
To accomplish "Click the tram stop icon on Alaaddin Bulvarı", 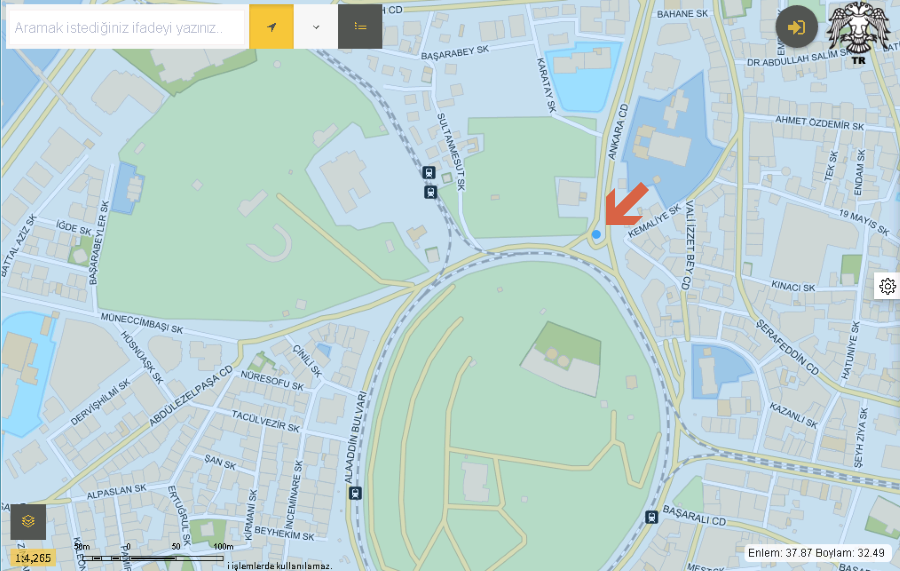I will click(x=355, y=493).
